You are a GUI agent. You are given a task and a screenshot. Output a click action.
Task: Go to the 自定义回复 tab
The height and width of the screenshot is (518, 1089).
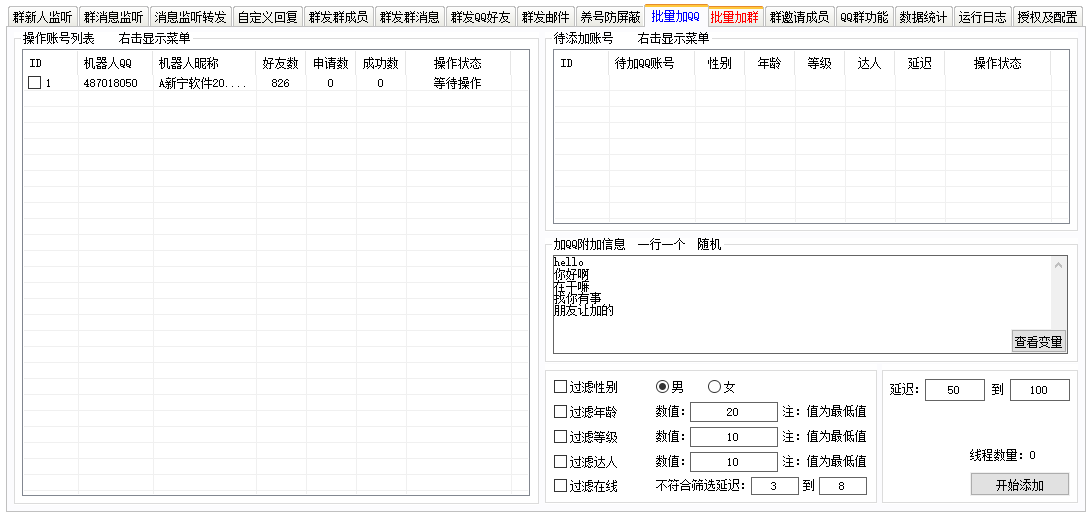pyautogui.click(x=267, y=17)
